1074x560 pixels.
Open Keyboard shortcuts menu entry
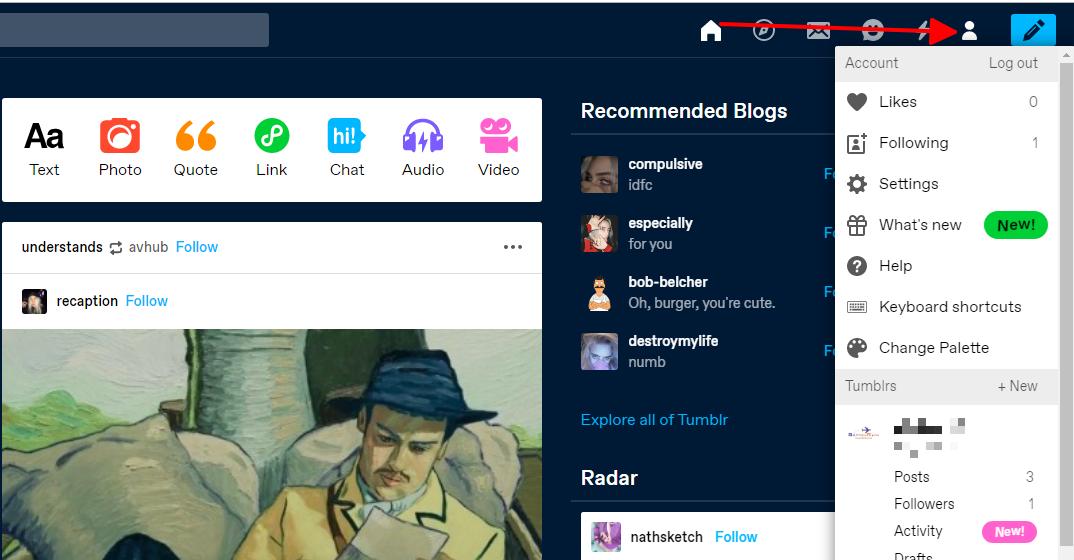tap(947, 307)
